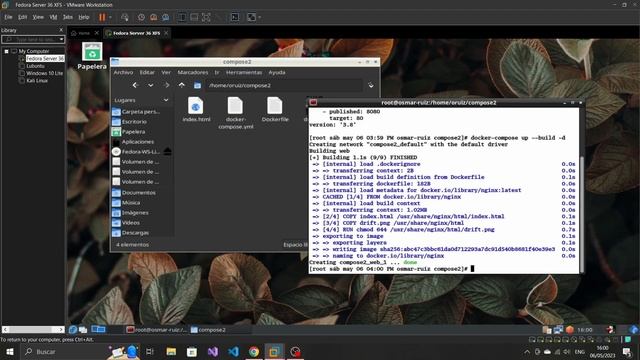
Task: Open the VMware Help menu
Action: point(84,17)
